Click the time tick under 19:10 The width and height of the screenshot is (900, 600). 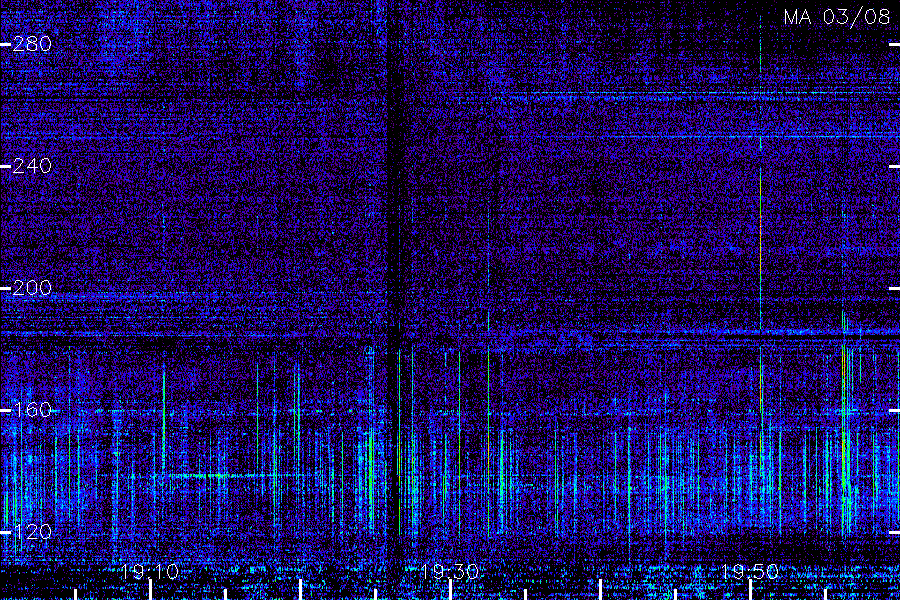coord(150,590)
